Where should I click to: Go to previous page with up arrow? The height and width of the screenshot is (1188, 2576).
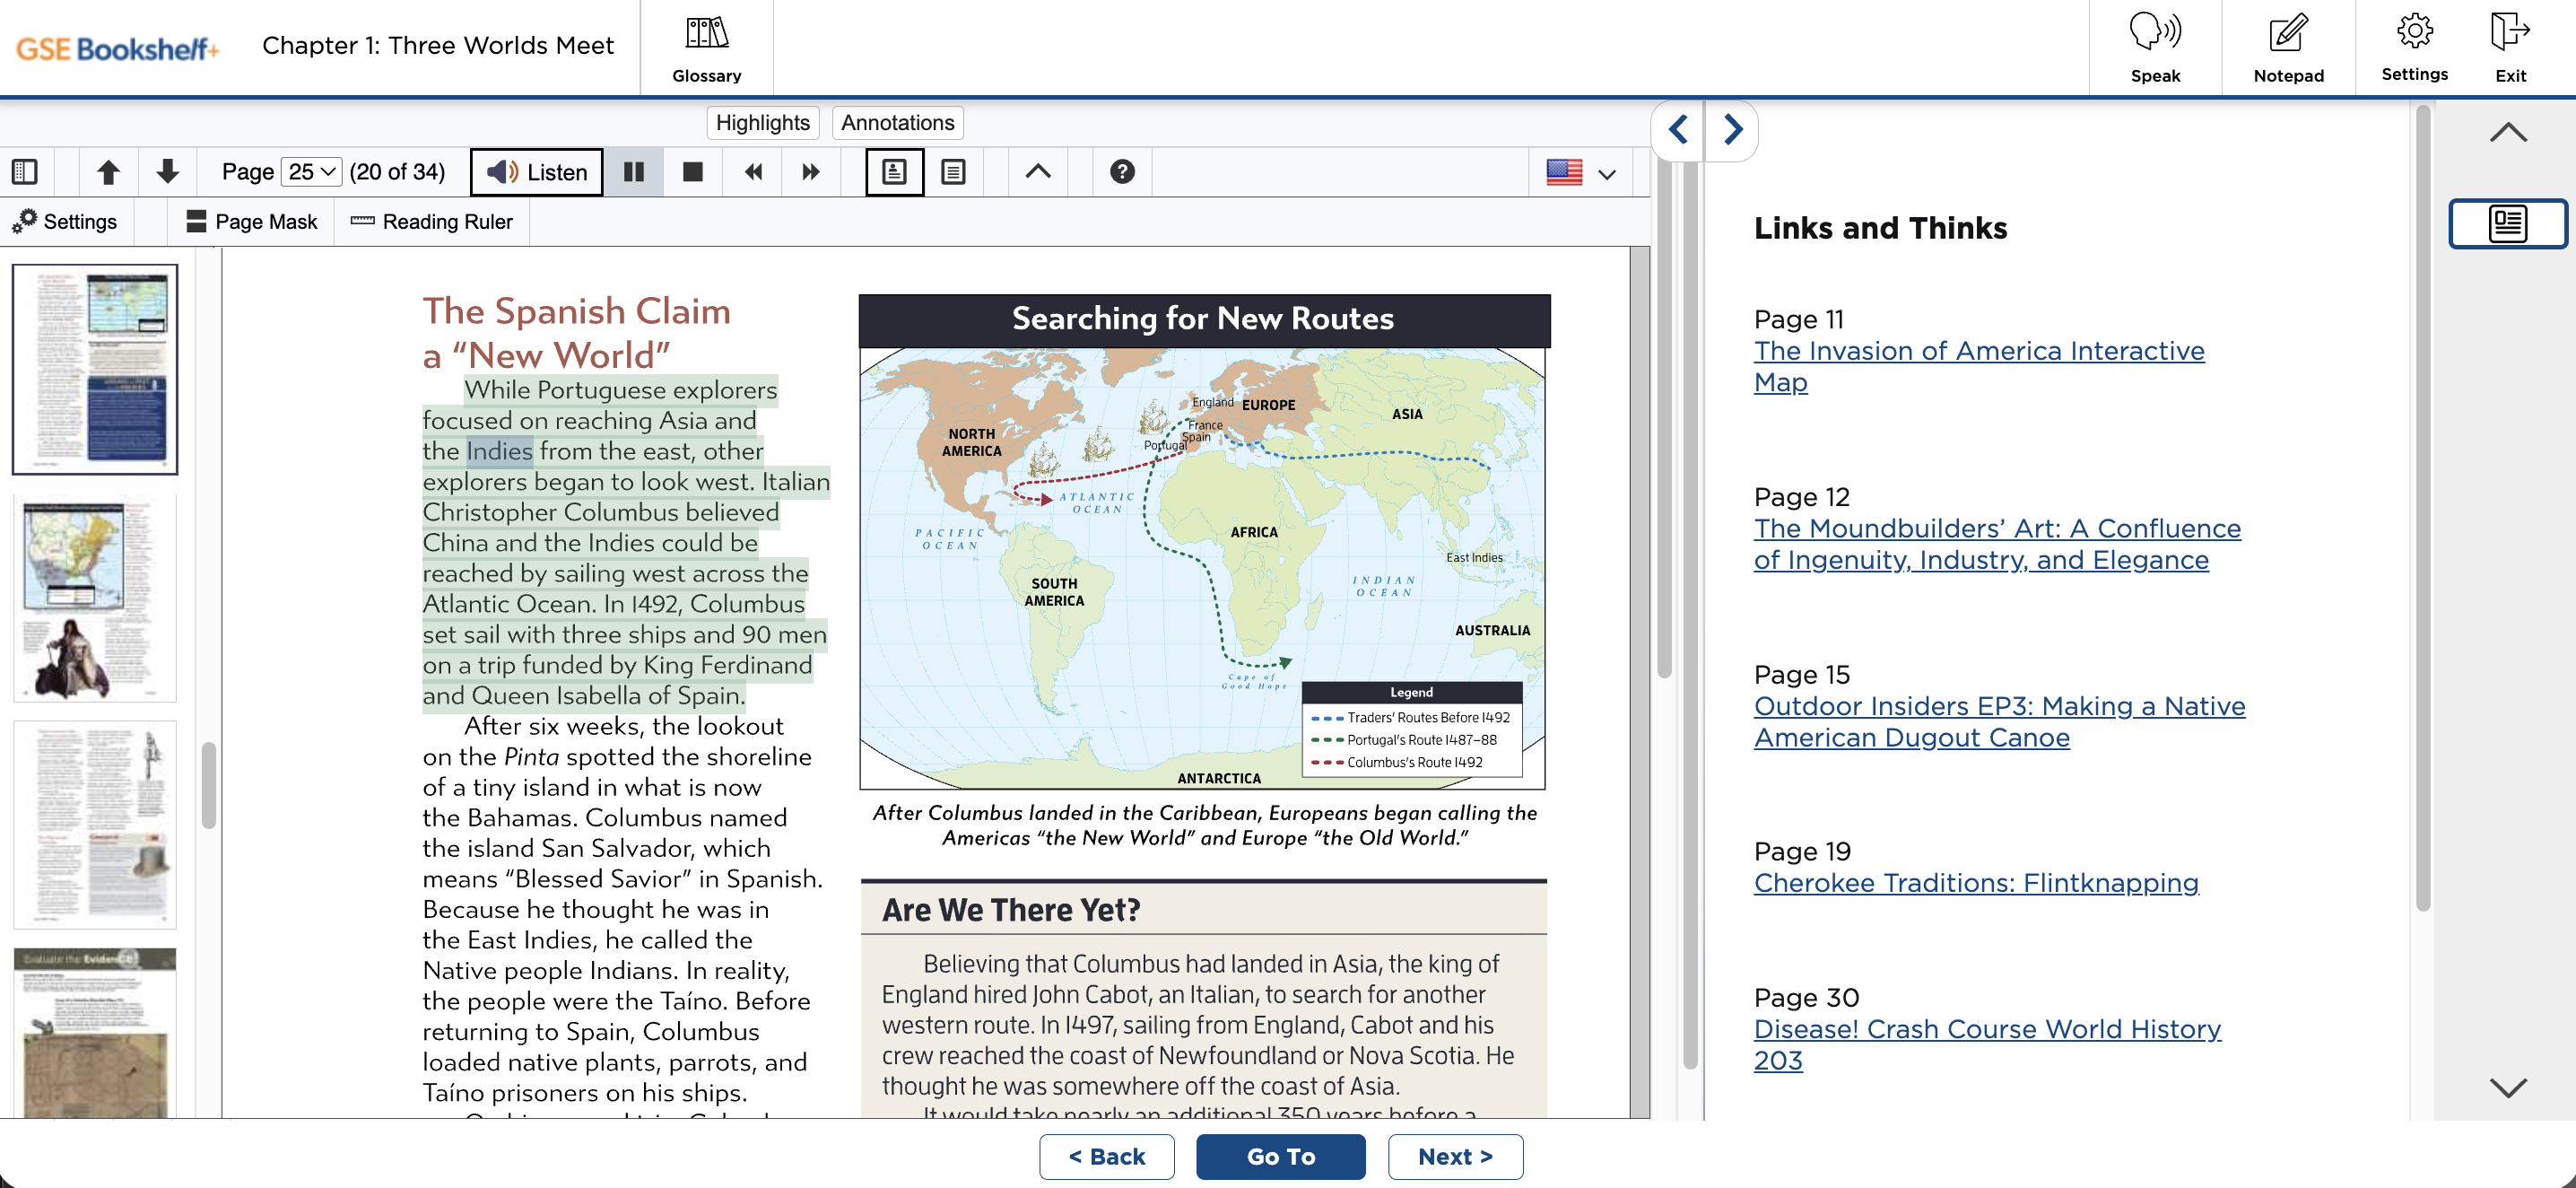(x=108, y=172)
